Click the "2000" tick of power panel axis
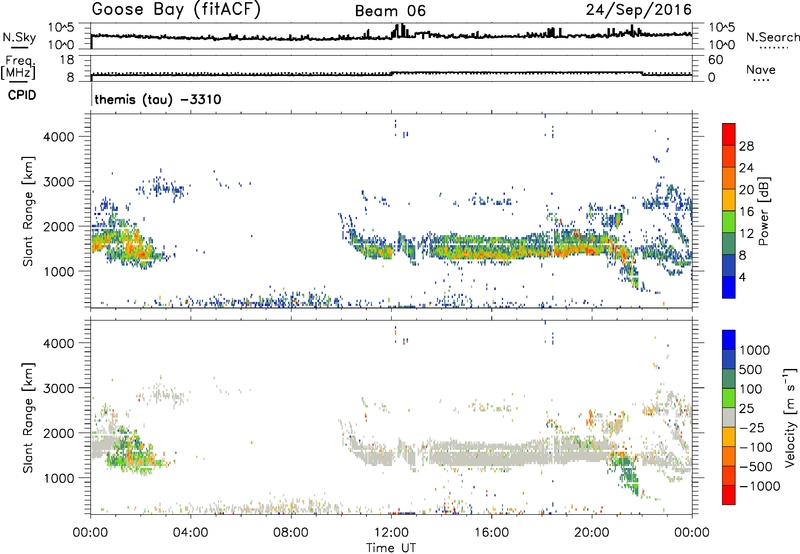Image resolution: width=800 pixels, height=554 pixels. 59,227
